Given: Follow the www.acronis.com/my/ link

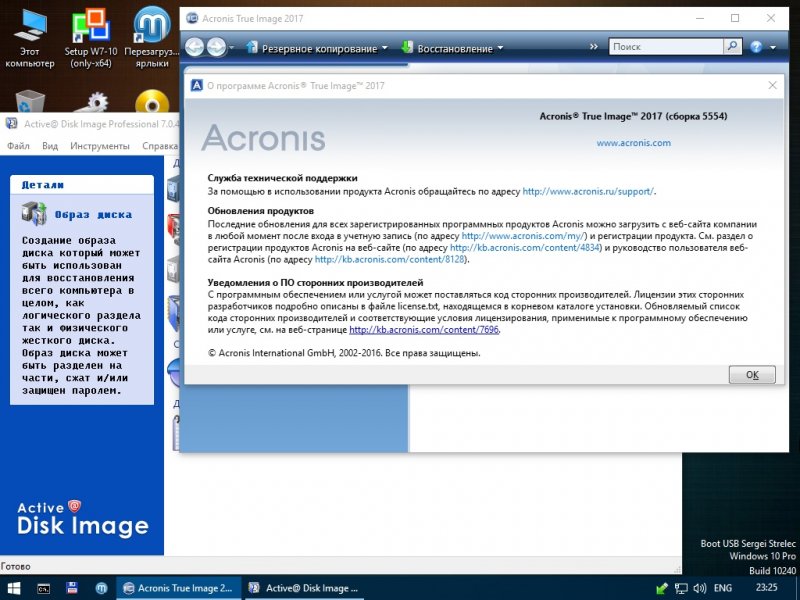Looking at the screenshot, I should point(524,236).
